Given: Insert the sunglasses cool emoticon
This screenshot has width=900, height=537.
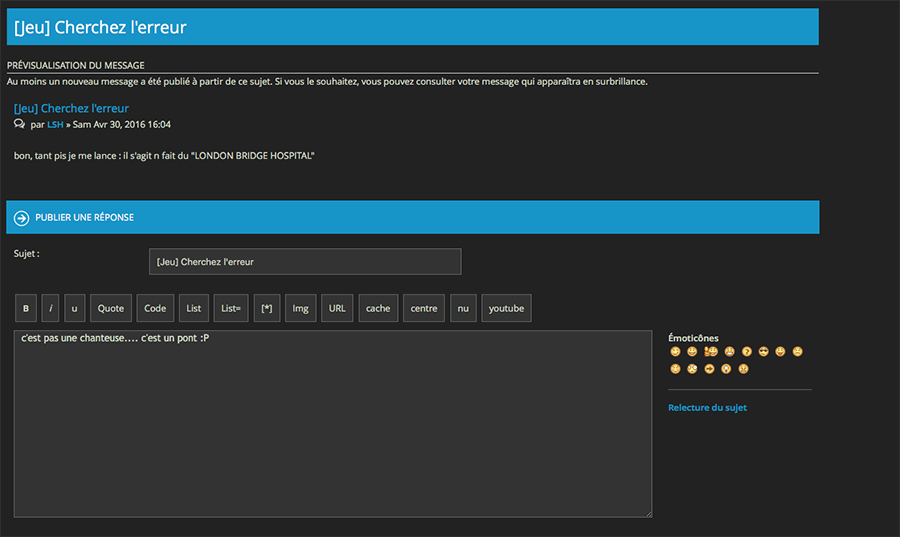Looking at the screenshot, I should (x=763, y=352).
